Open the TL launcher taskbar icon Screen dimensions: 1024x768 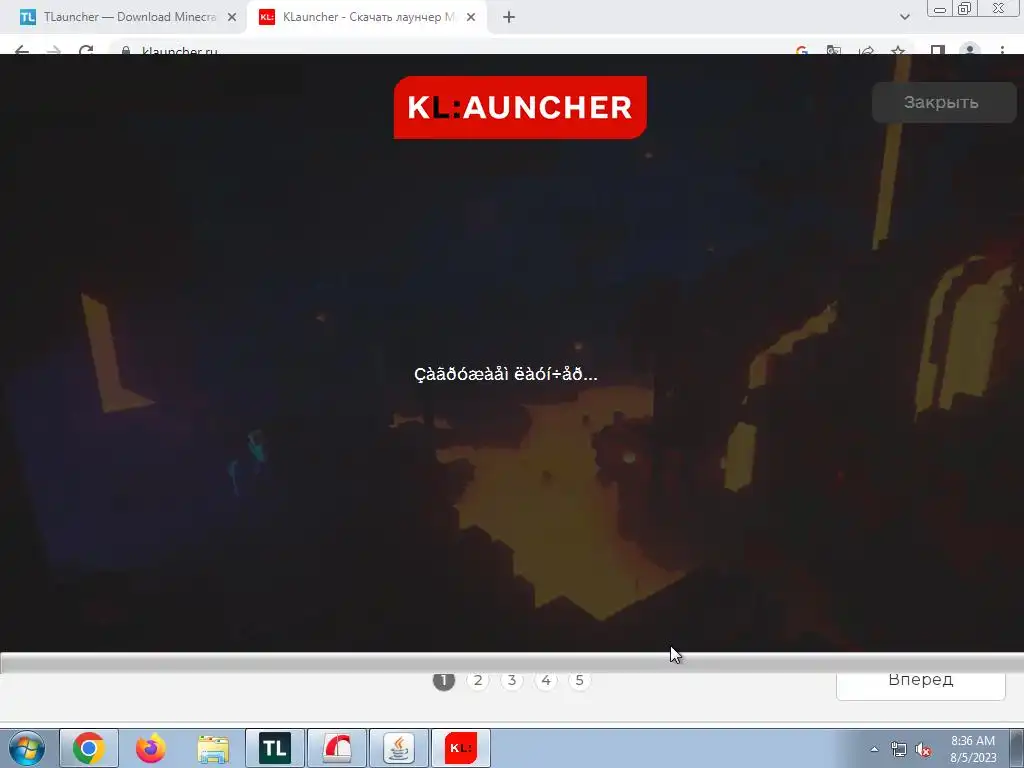coord(275,748)
